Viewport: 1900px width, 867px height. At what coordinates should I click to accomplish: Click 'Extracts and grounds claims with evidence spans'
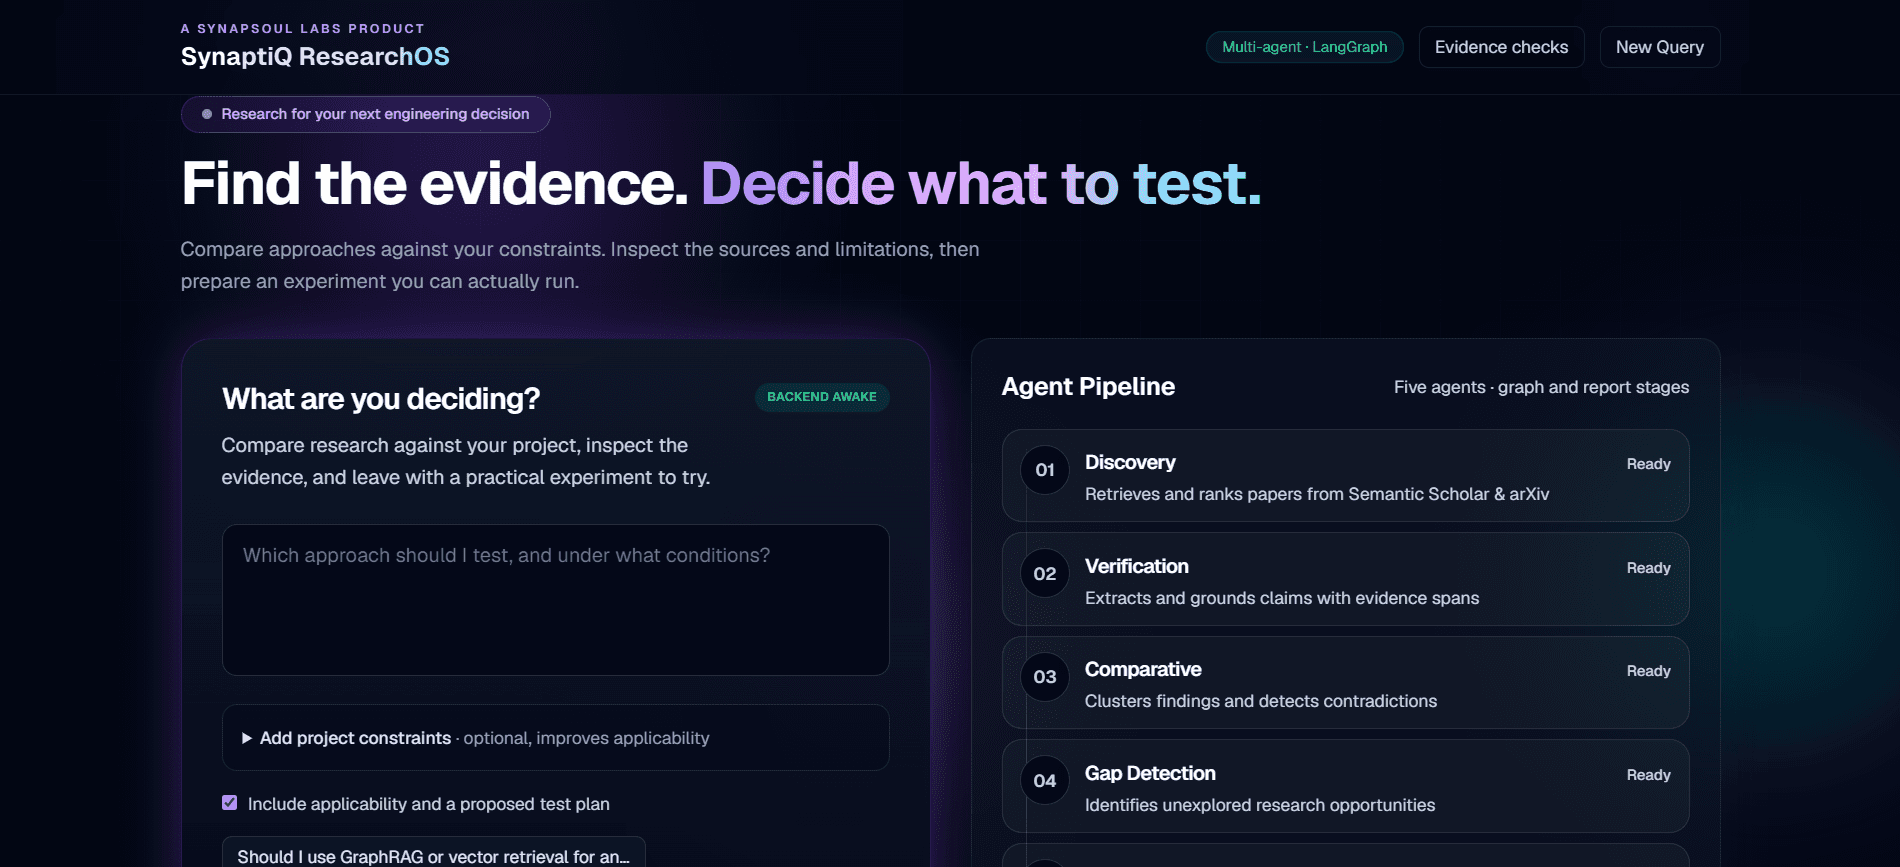click(1282, 598)
